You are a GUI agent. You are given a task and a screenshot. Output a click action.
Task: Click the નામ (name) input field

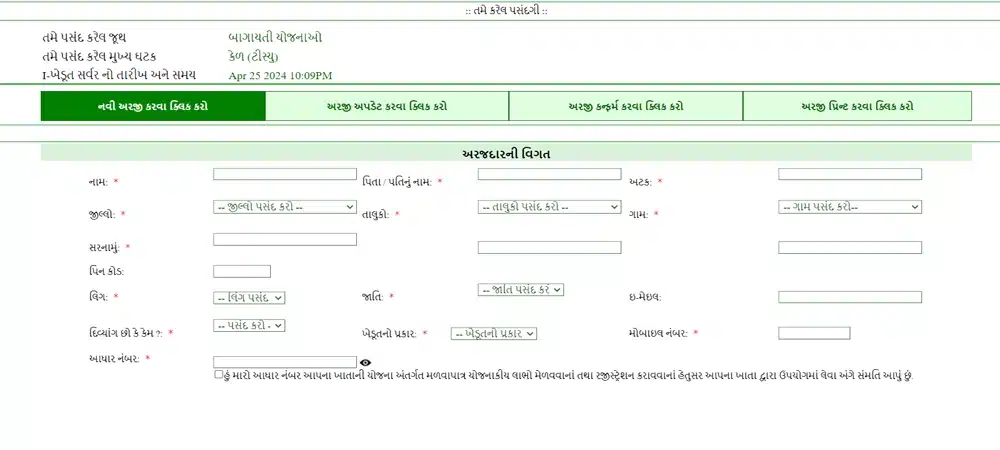point(285,174)
